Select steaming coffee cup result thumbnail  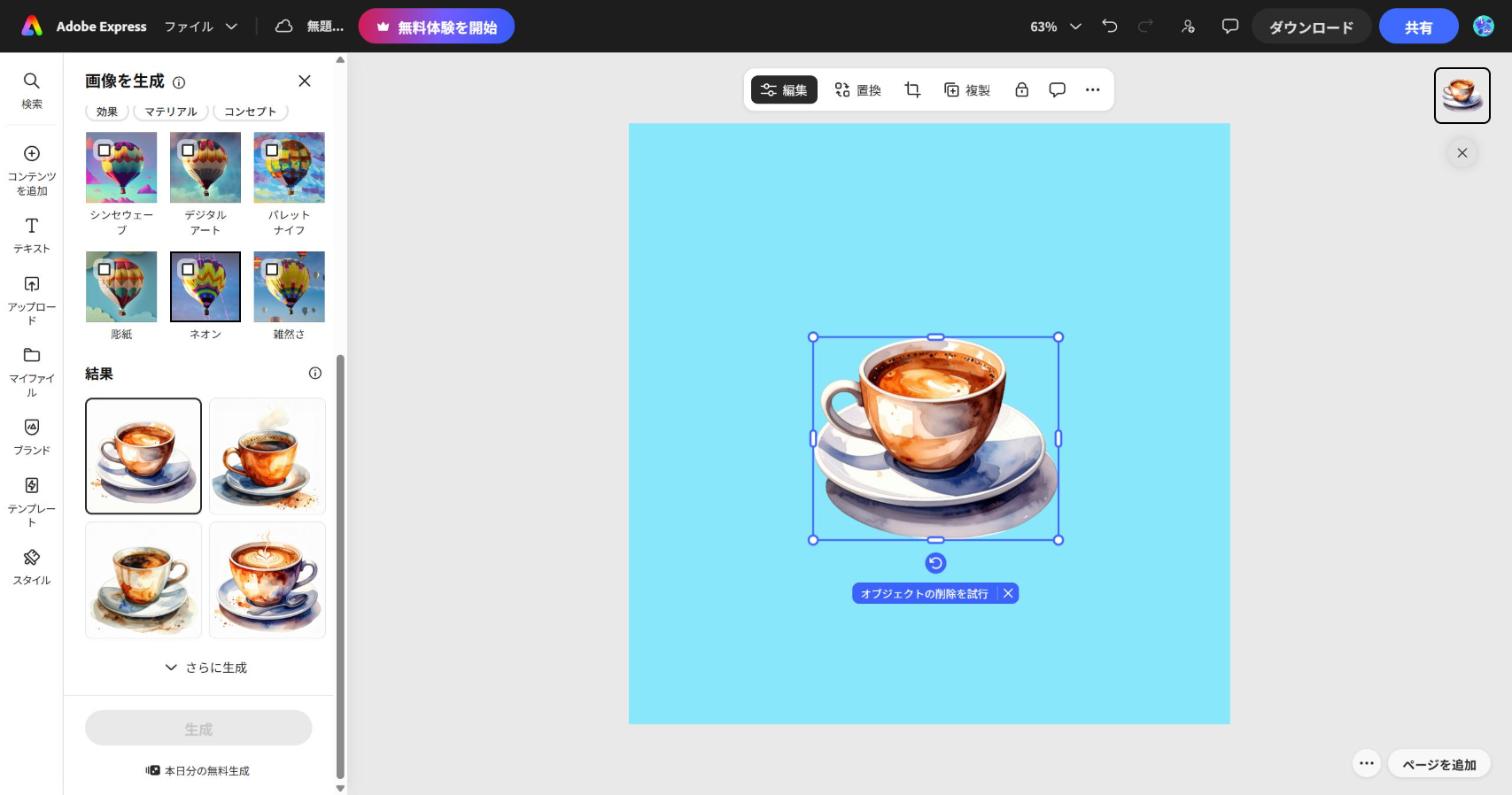pos(267,456)
